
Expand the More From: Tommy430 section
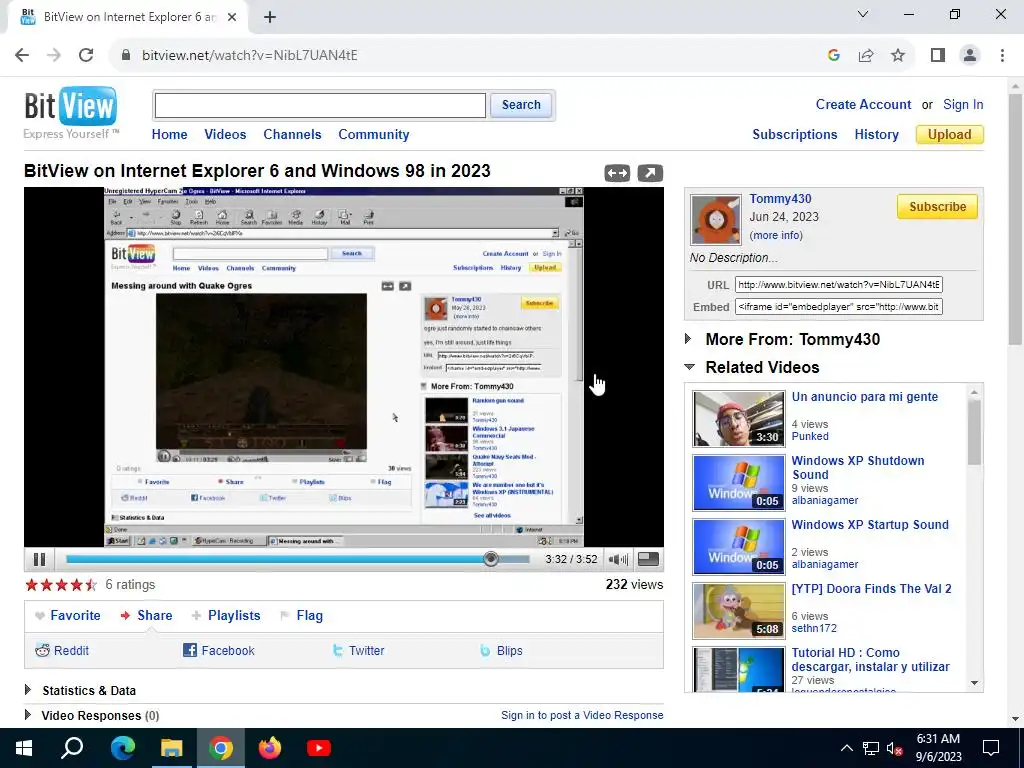click(x=688, y=339)
